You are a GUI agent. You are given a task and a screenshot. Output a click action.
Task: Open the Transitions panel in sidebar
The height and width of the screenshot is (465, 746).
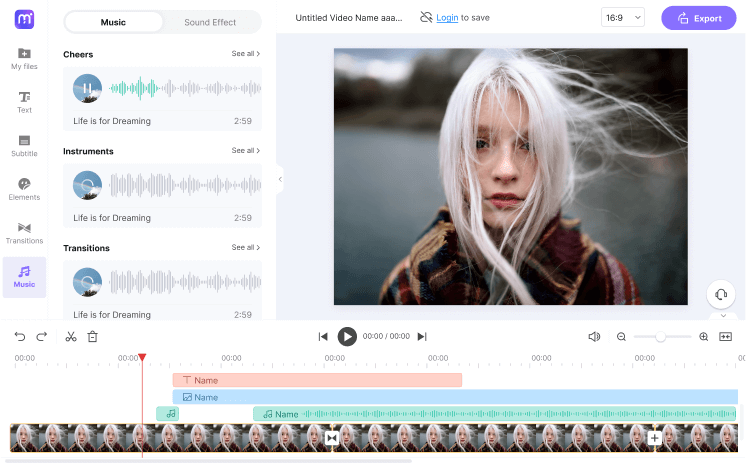click(x=24, y=233)
